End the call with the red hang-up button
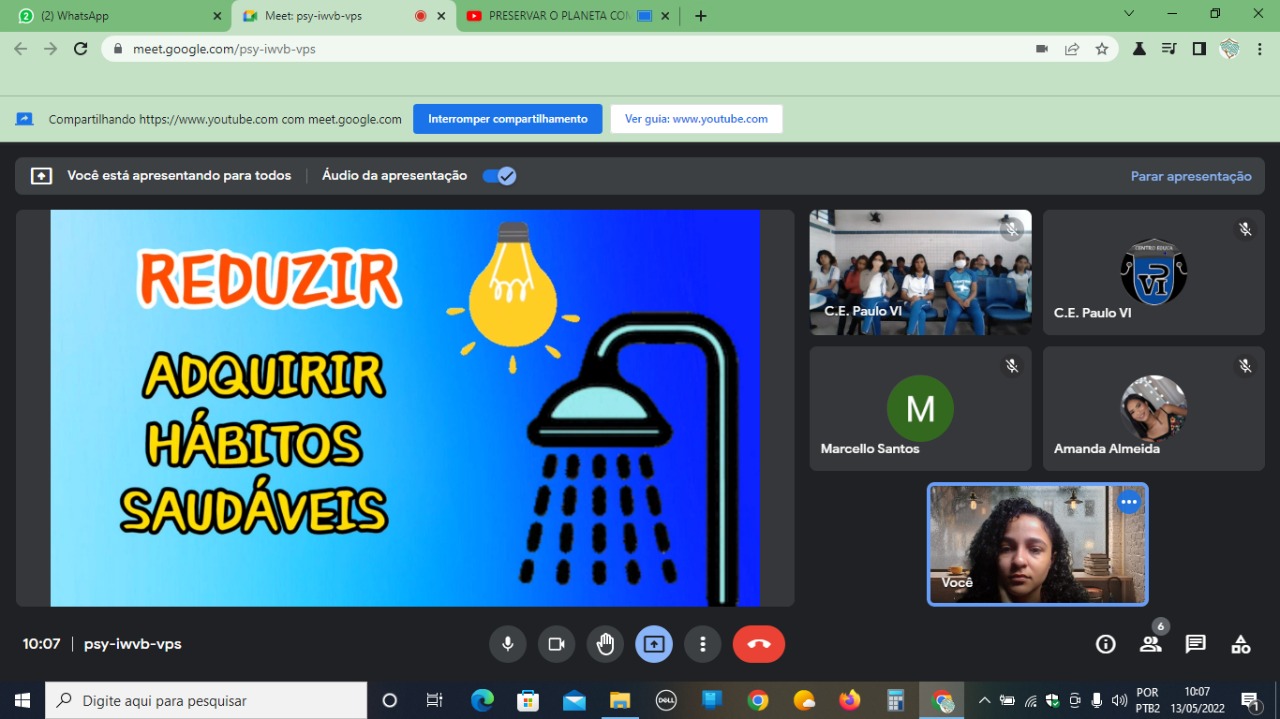This screenshot has height=719, width=1280. [x=758, y=644]
